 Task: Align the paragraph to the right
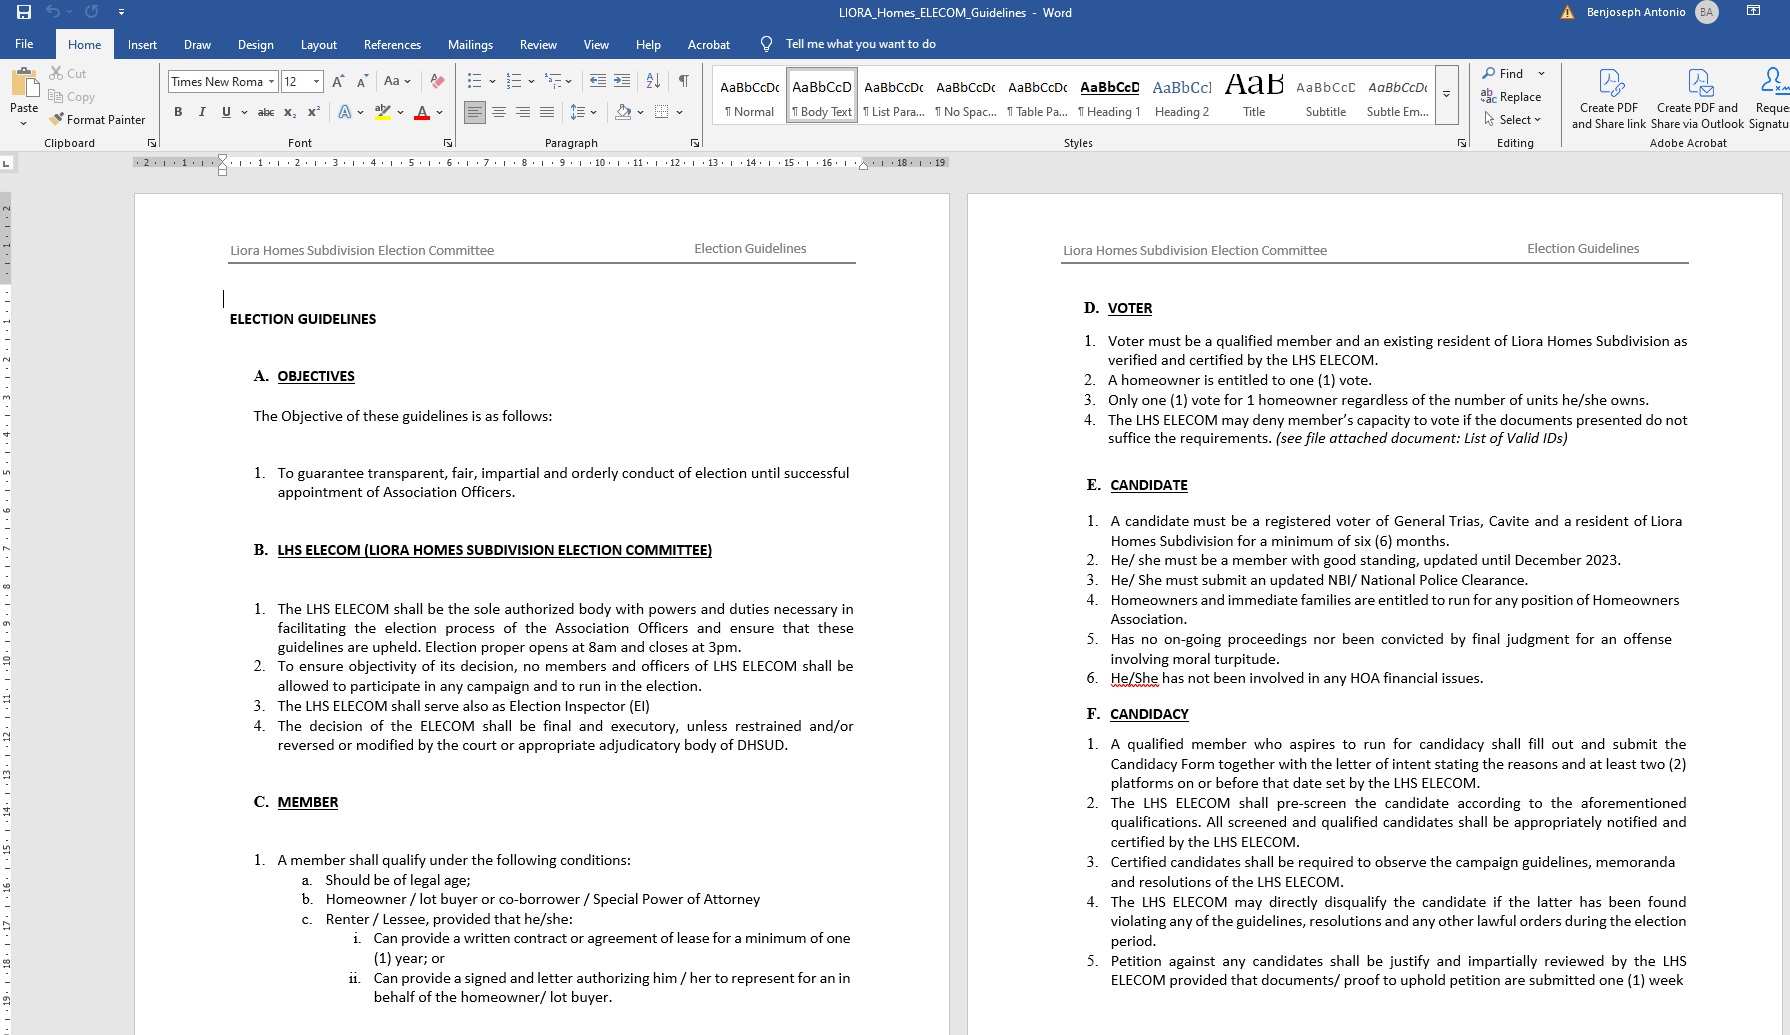coord(523,112)
